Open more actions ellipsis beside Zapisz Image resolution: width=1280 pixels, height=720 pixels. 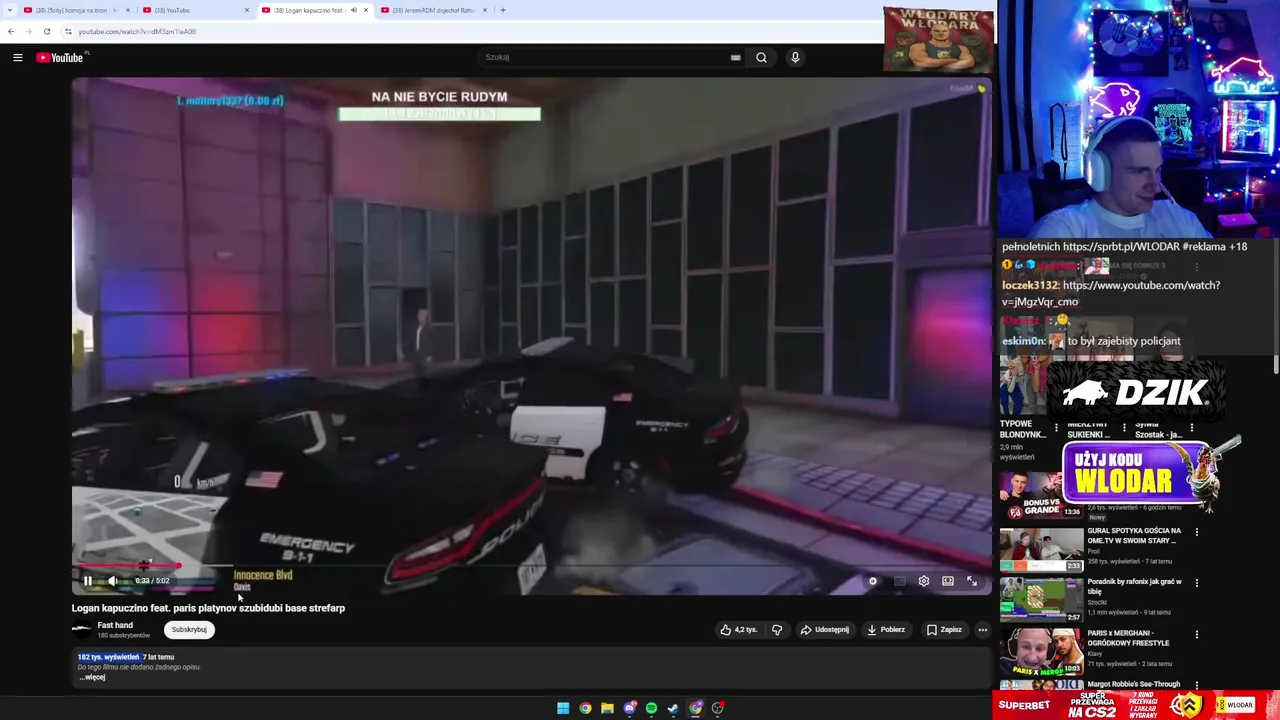click(983, 630)
